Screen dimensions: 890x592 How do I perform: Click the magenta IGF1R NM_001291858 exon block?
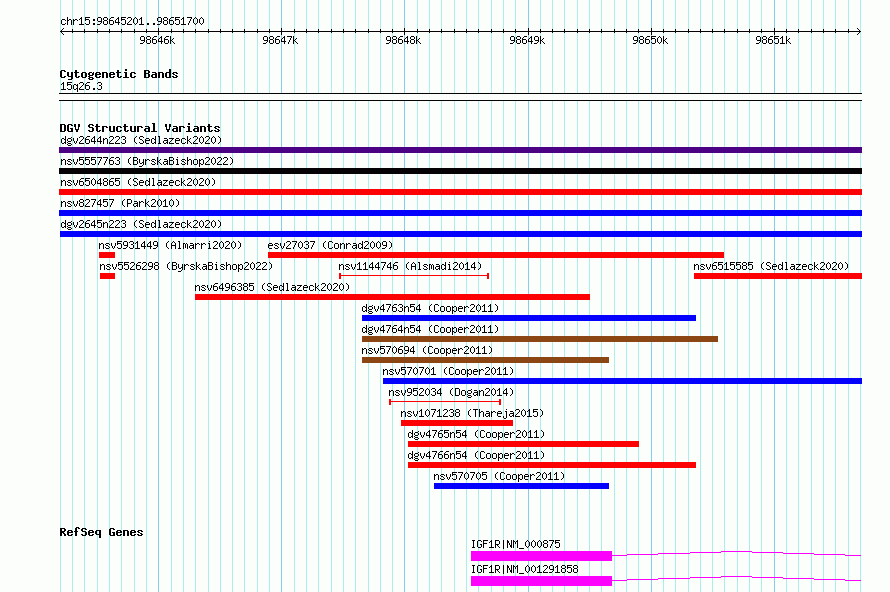click(x=541, y=581)
